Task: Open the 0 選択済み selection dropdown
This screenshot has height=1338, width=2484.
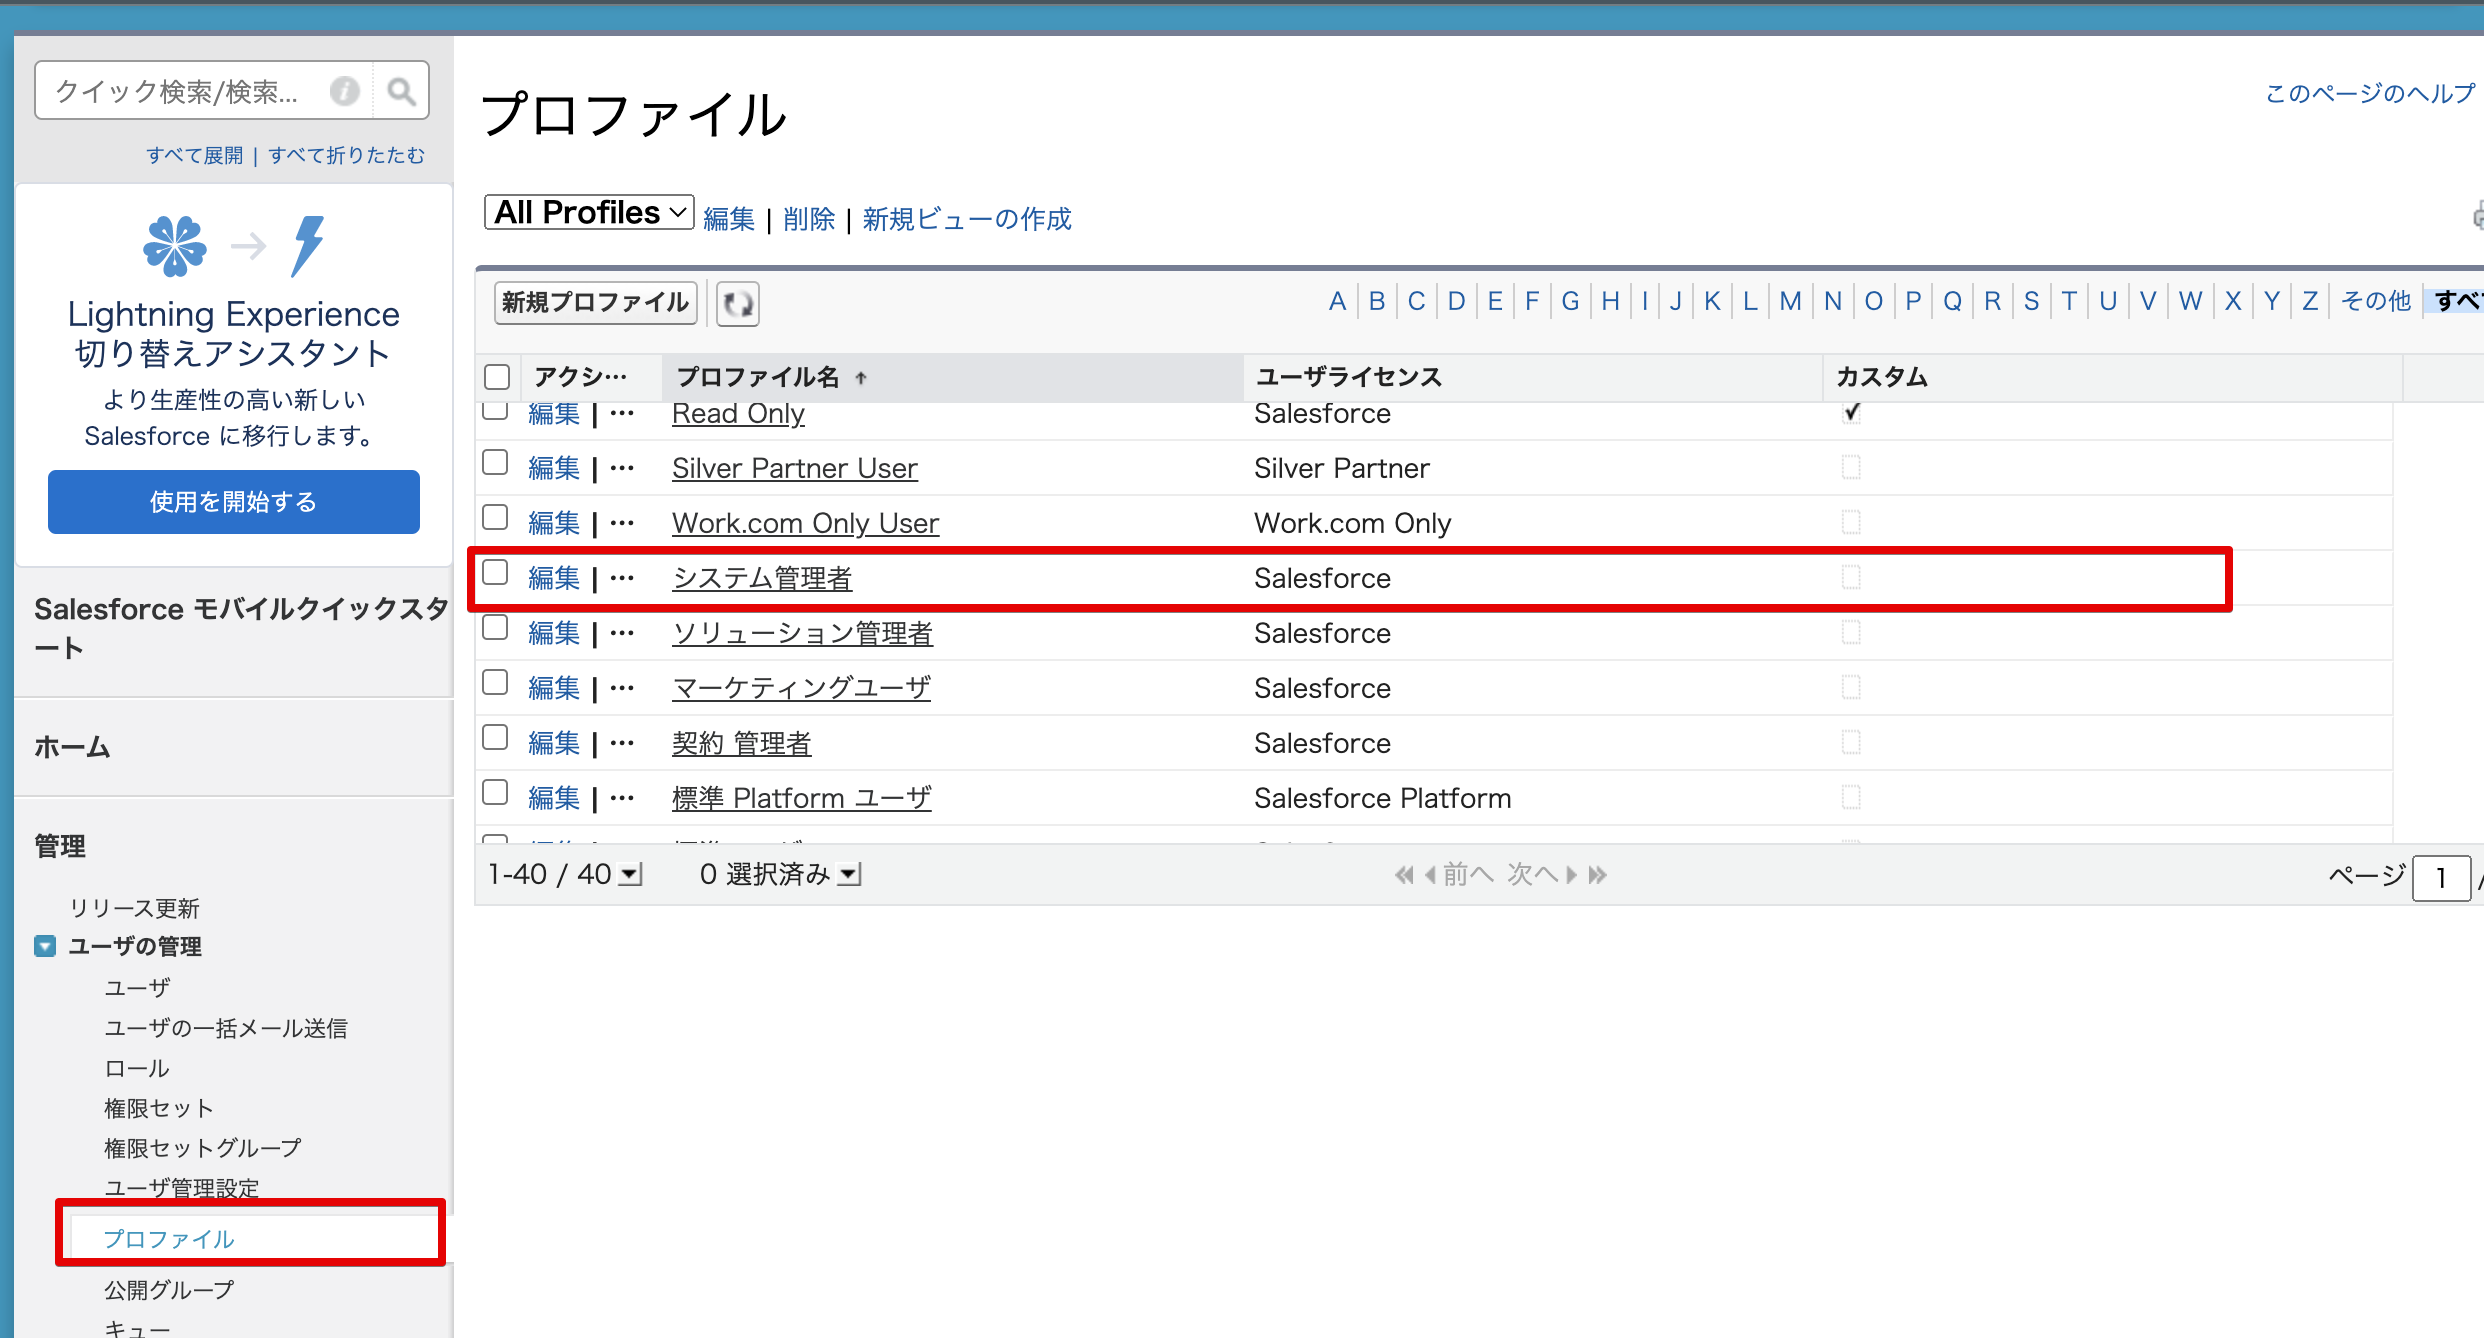Action: click(849, 875)
